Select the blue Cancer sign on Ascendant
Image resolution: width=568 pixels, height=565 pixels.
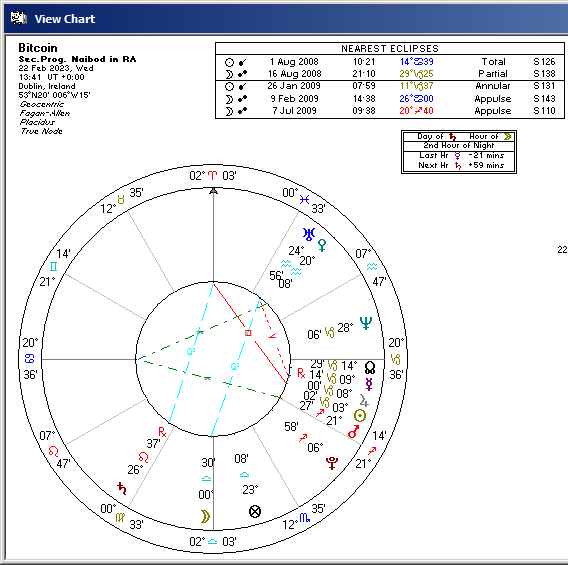[x=29, y=358]
